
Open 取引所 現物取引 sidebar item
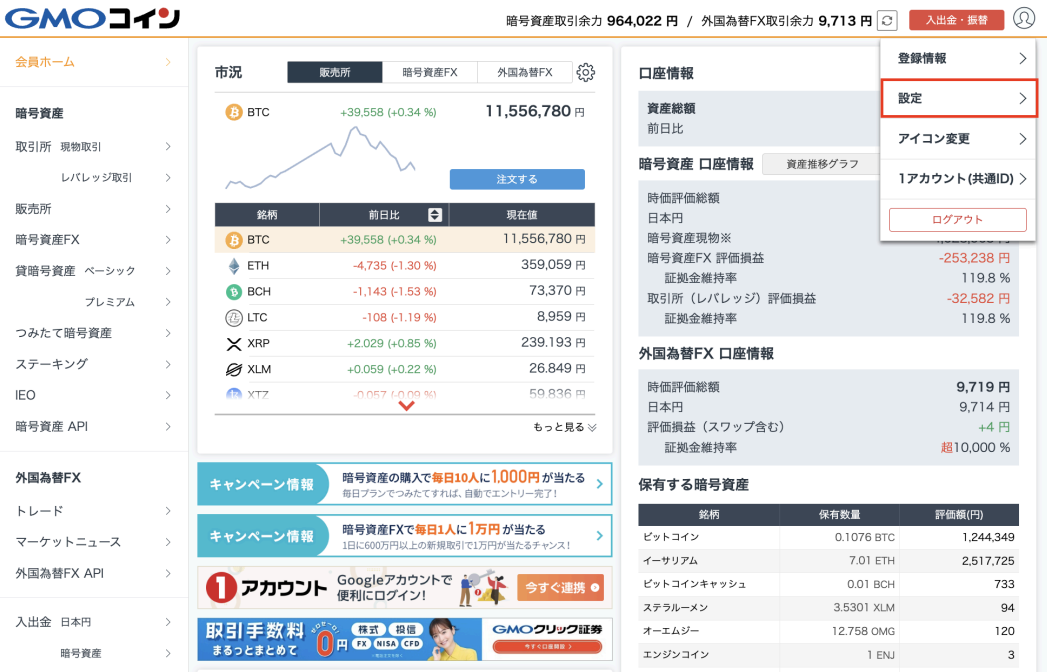93,146
